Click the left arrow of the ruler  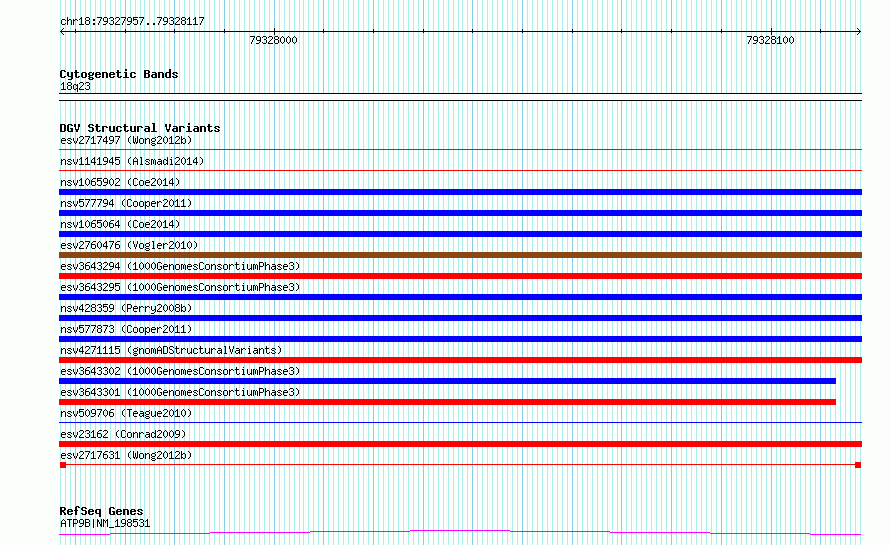coord(62,31)
